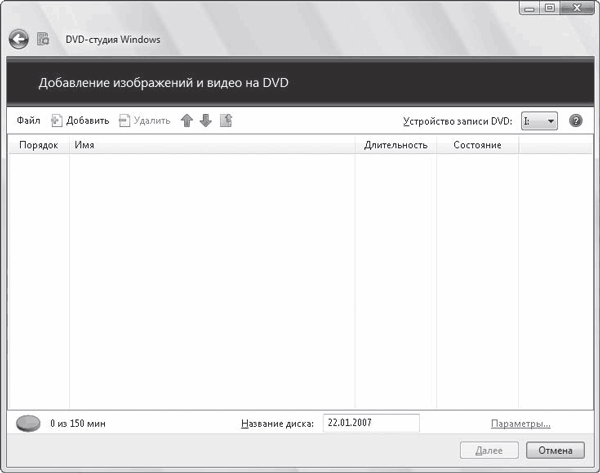Click the disabled Удалить button
The image size is (600, 473).
click(x=145, y=121)
